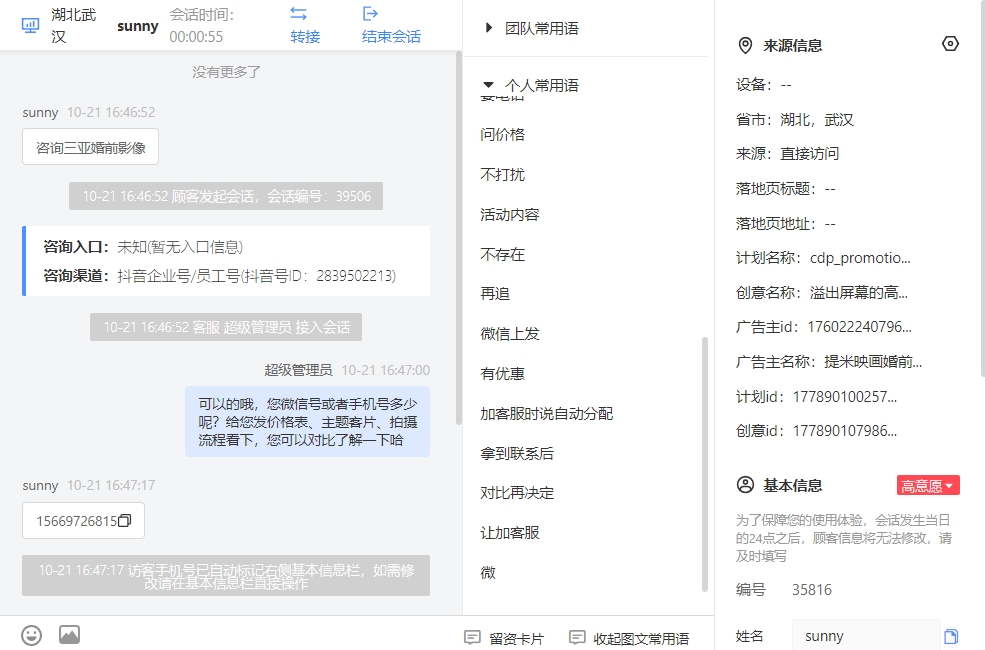Click the monitor icon beside 湖北武汉
Screen dimensions: 985x650
click(30, 25)
